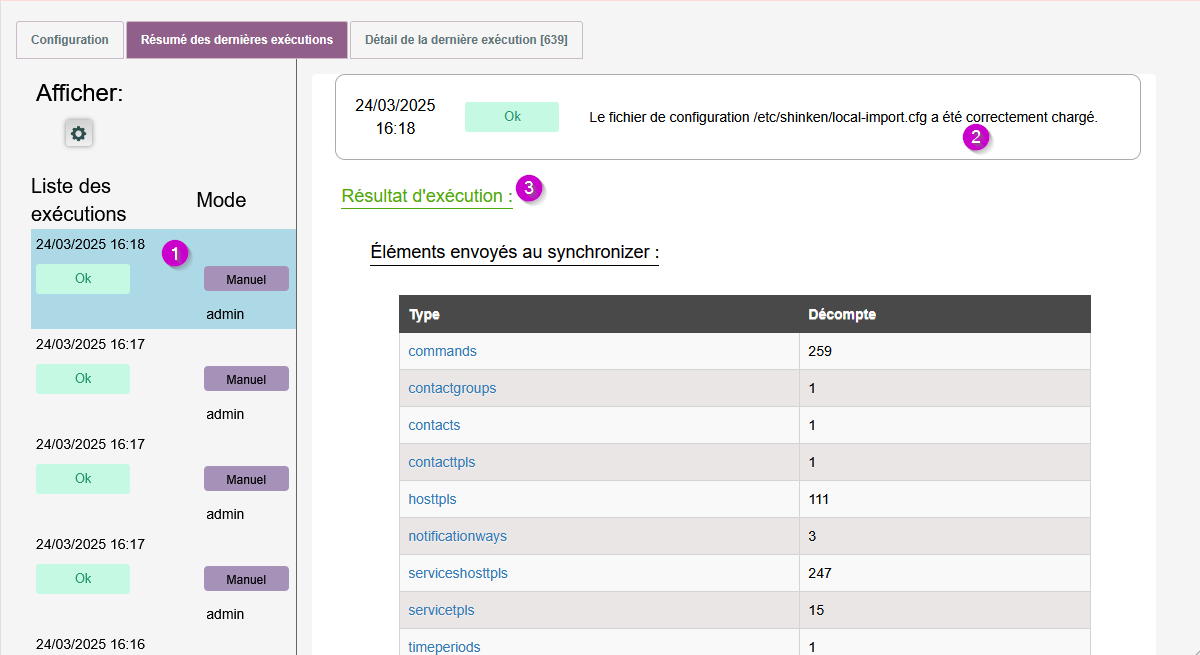Switch to Résumé des dernières exécutions tab
This screenshot has height=655, width=1200.
237,40
